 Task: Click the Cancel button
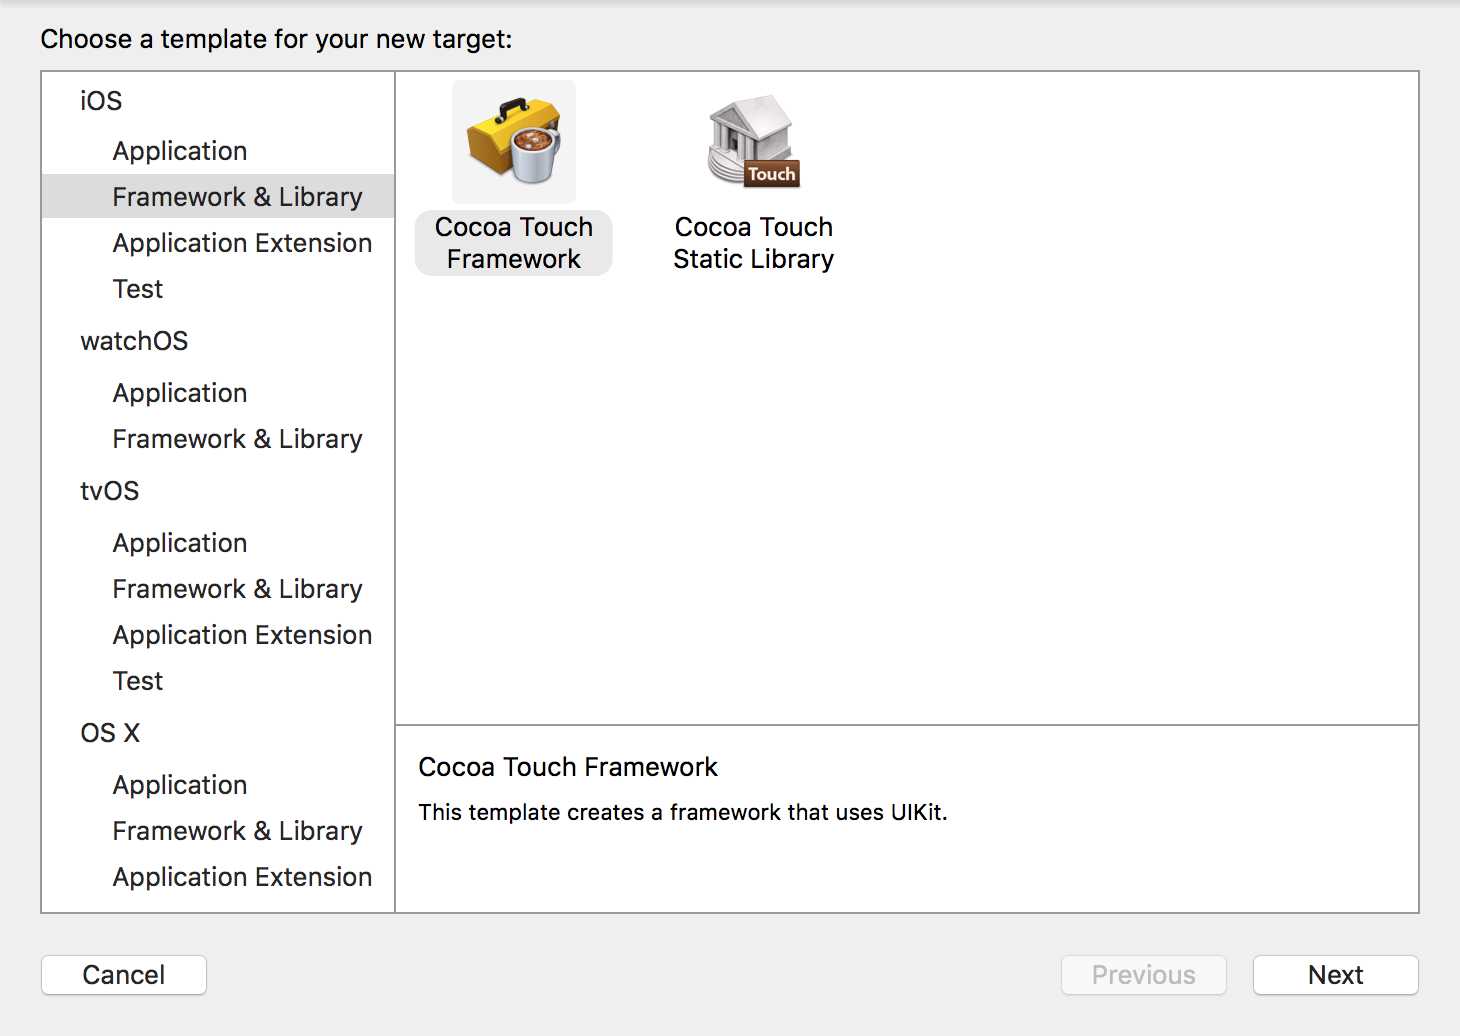tap(124, 975)
